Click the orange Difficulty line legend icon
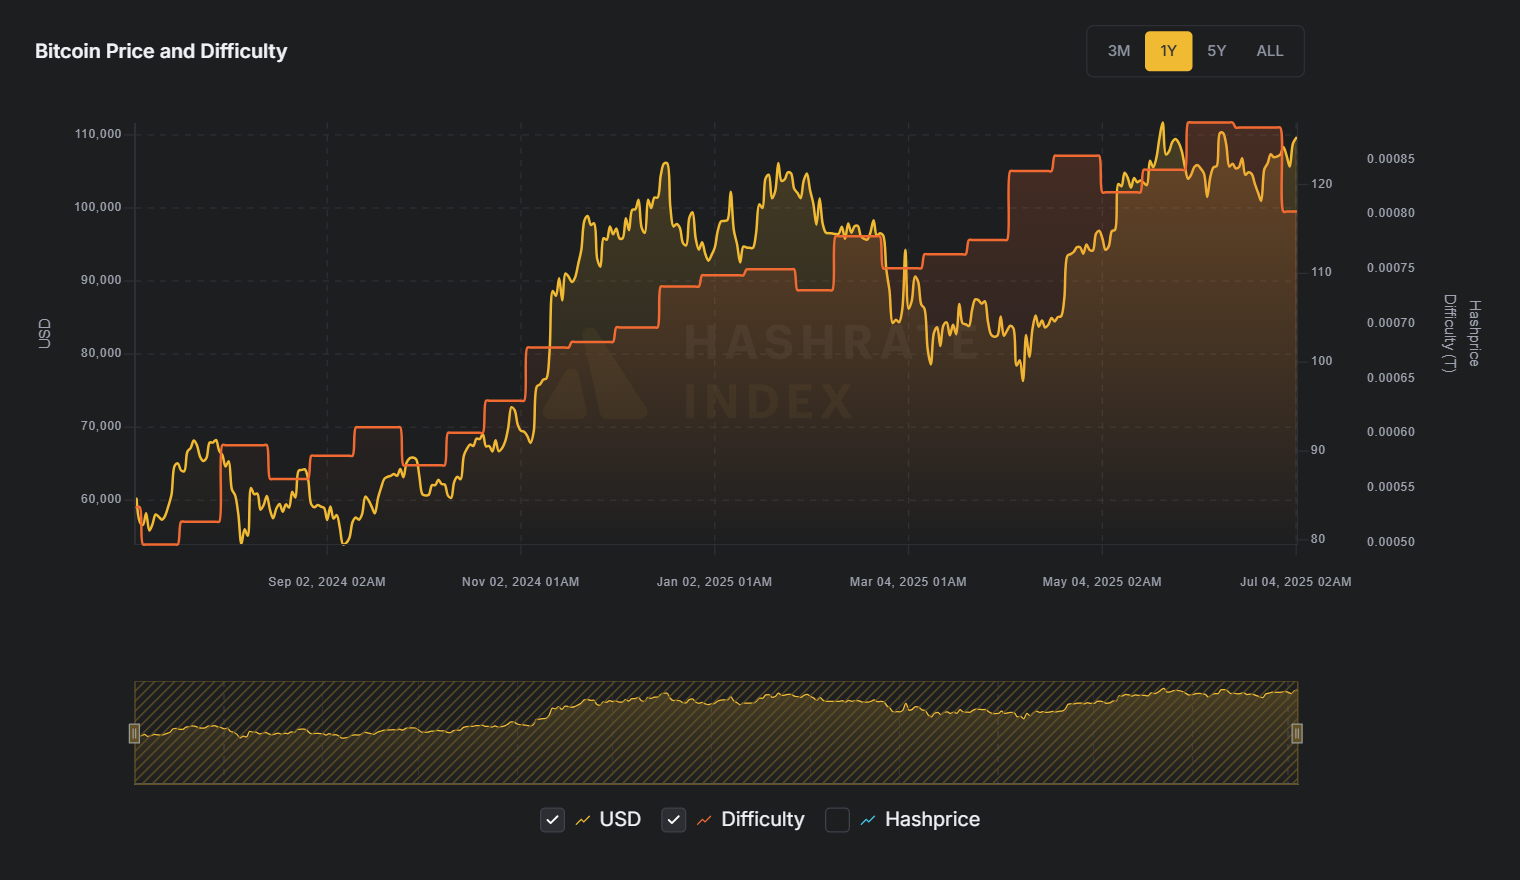 (704, 820)
